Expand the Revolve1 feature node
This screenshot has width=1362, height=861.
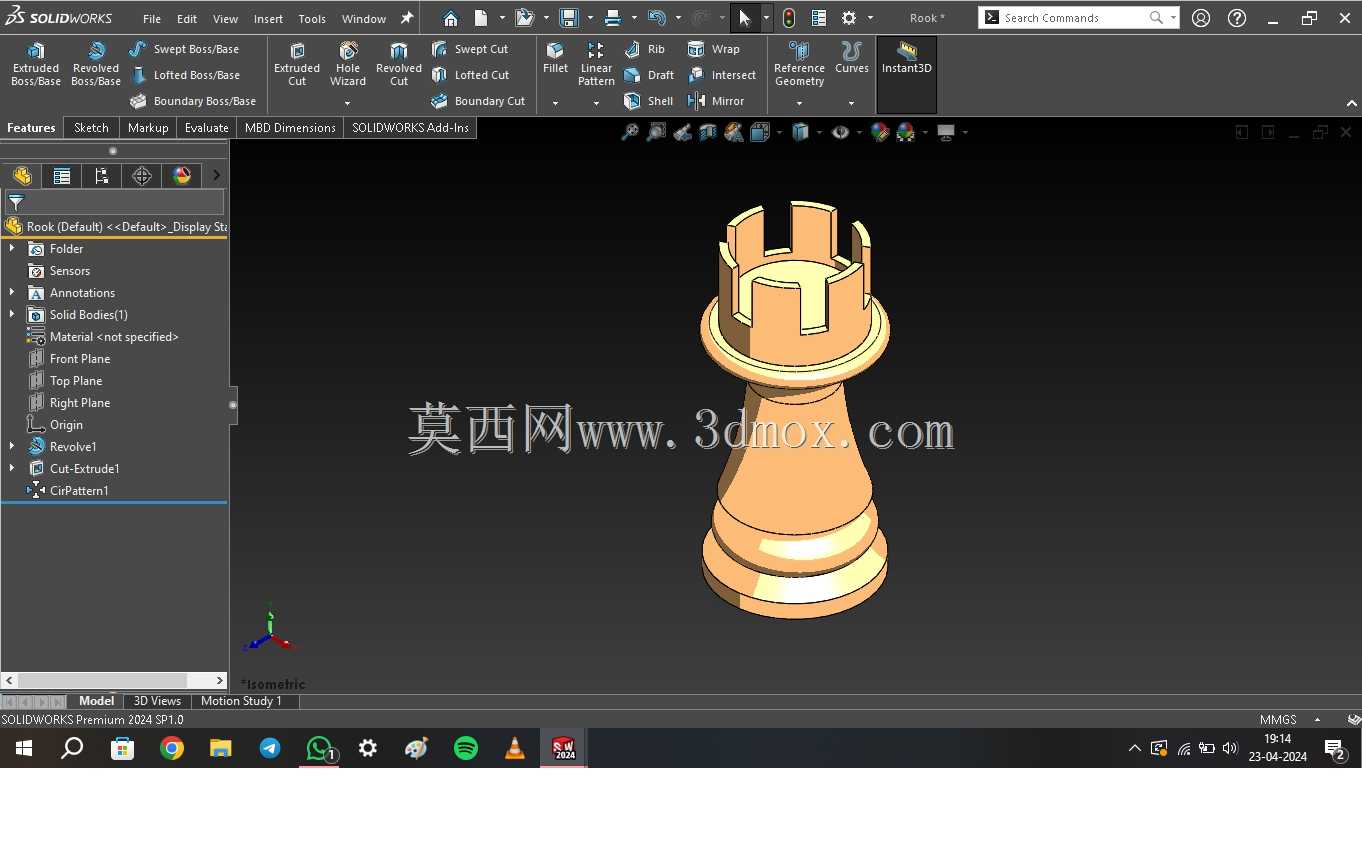click(12, 446)
